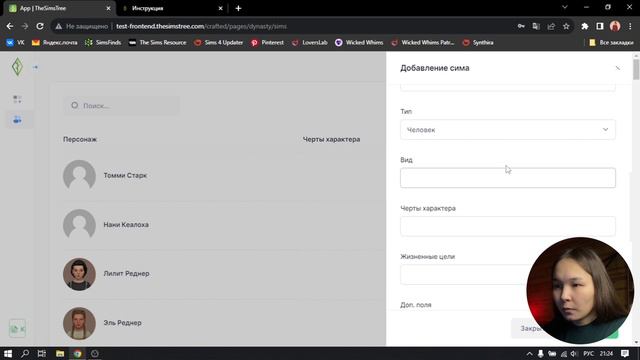
Task: Open notification center icon
Action: [625, 353]
